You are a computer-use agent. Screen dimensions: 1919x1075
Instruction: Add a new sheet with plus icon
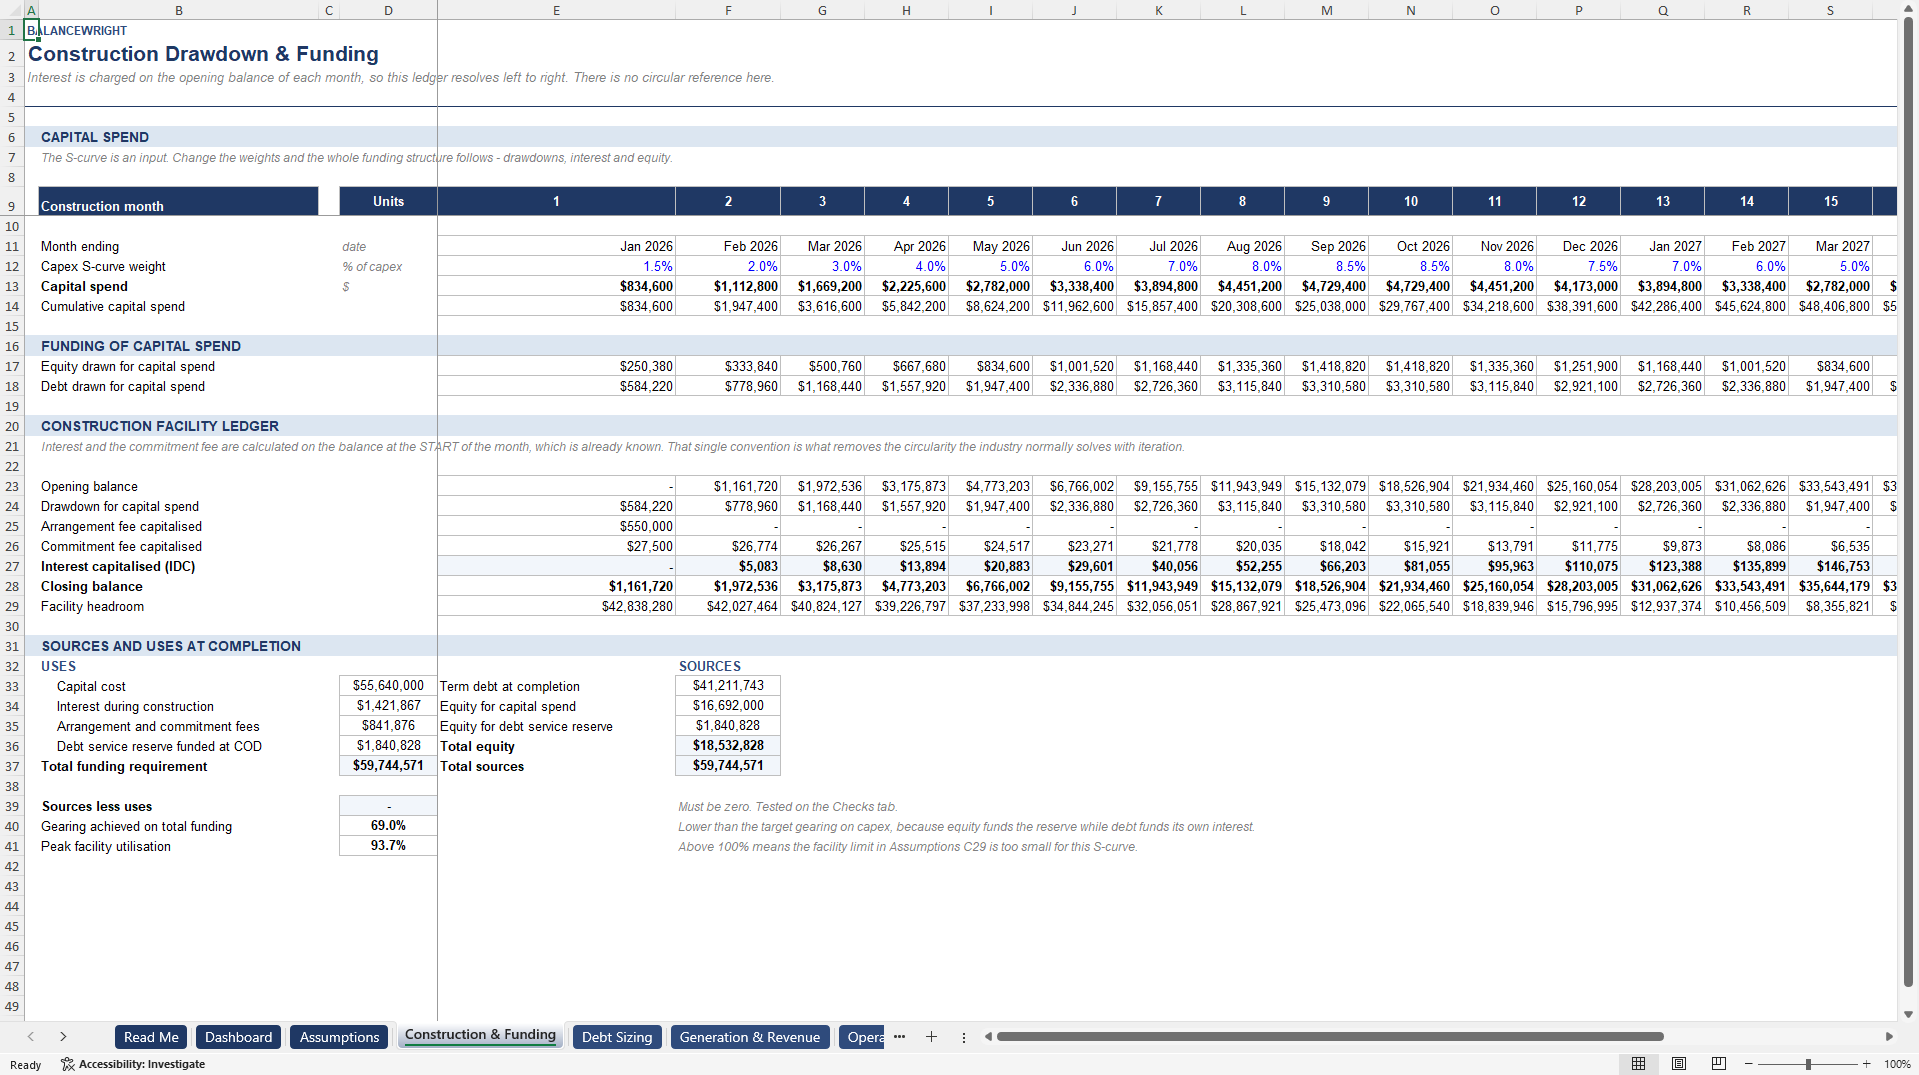[x=931, y=1037]
